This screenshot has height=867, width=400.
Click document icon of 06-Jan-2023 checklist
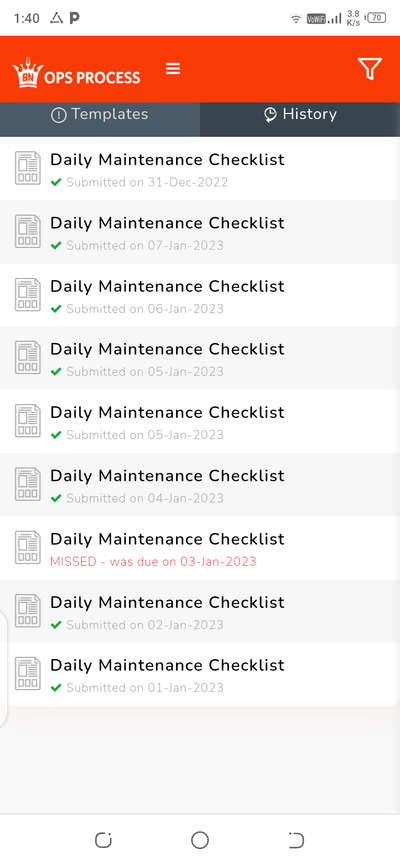(x=28, y=295)
